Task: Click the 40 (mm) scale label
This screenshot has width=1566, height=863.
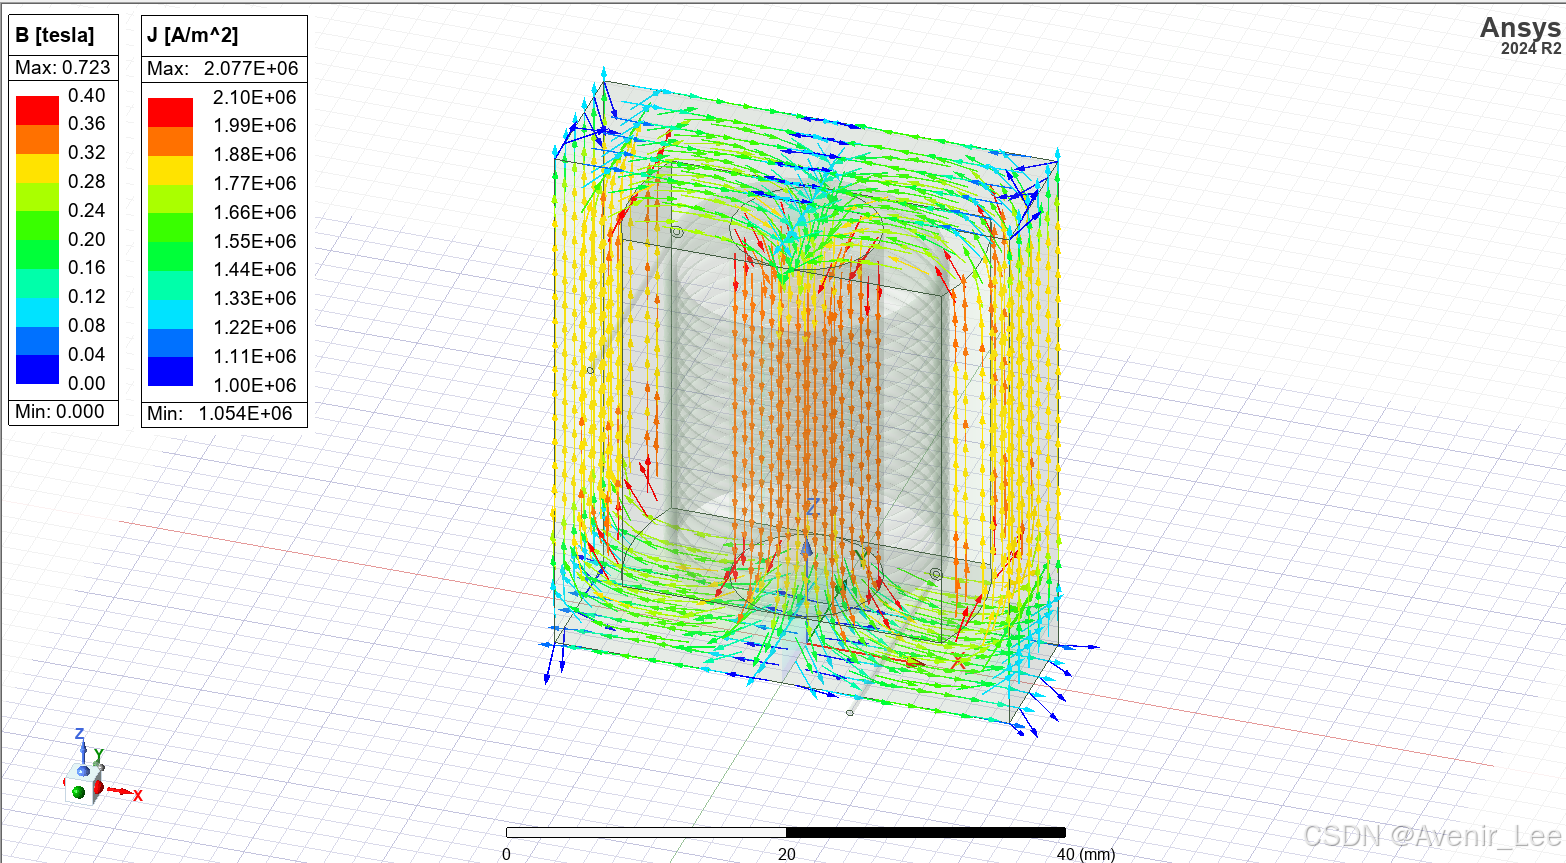Action: [1086, 854]
